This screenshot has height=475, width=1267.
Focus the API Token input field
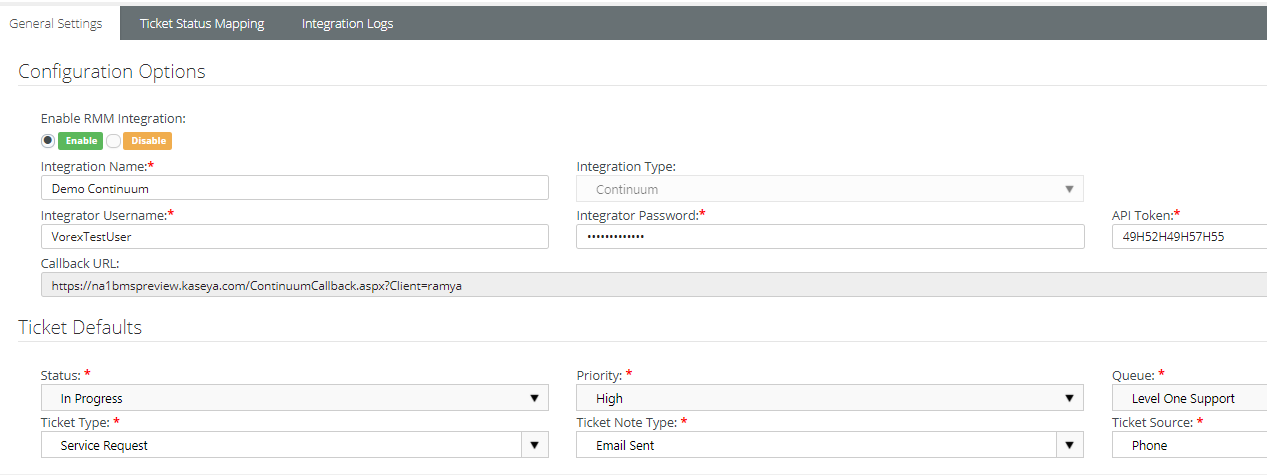pos(1188,237)
